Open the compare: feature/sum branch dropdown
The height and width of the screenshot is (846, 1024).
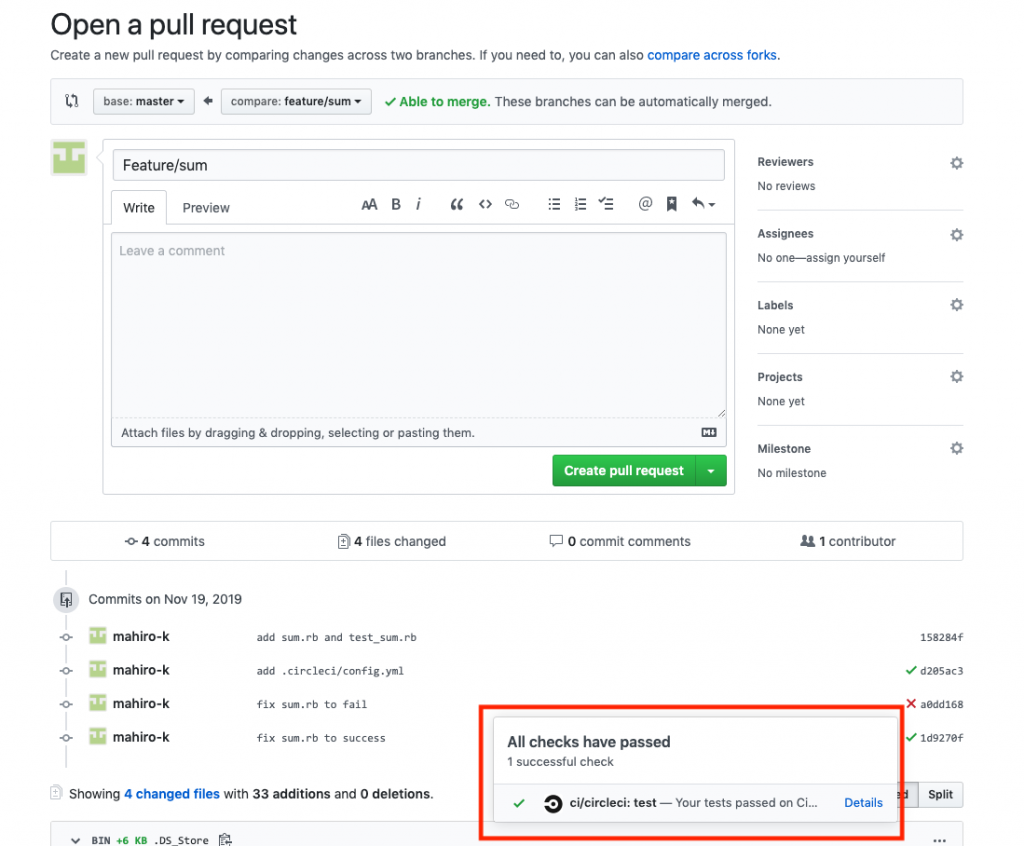[296, 101]
